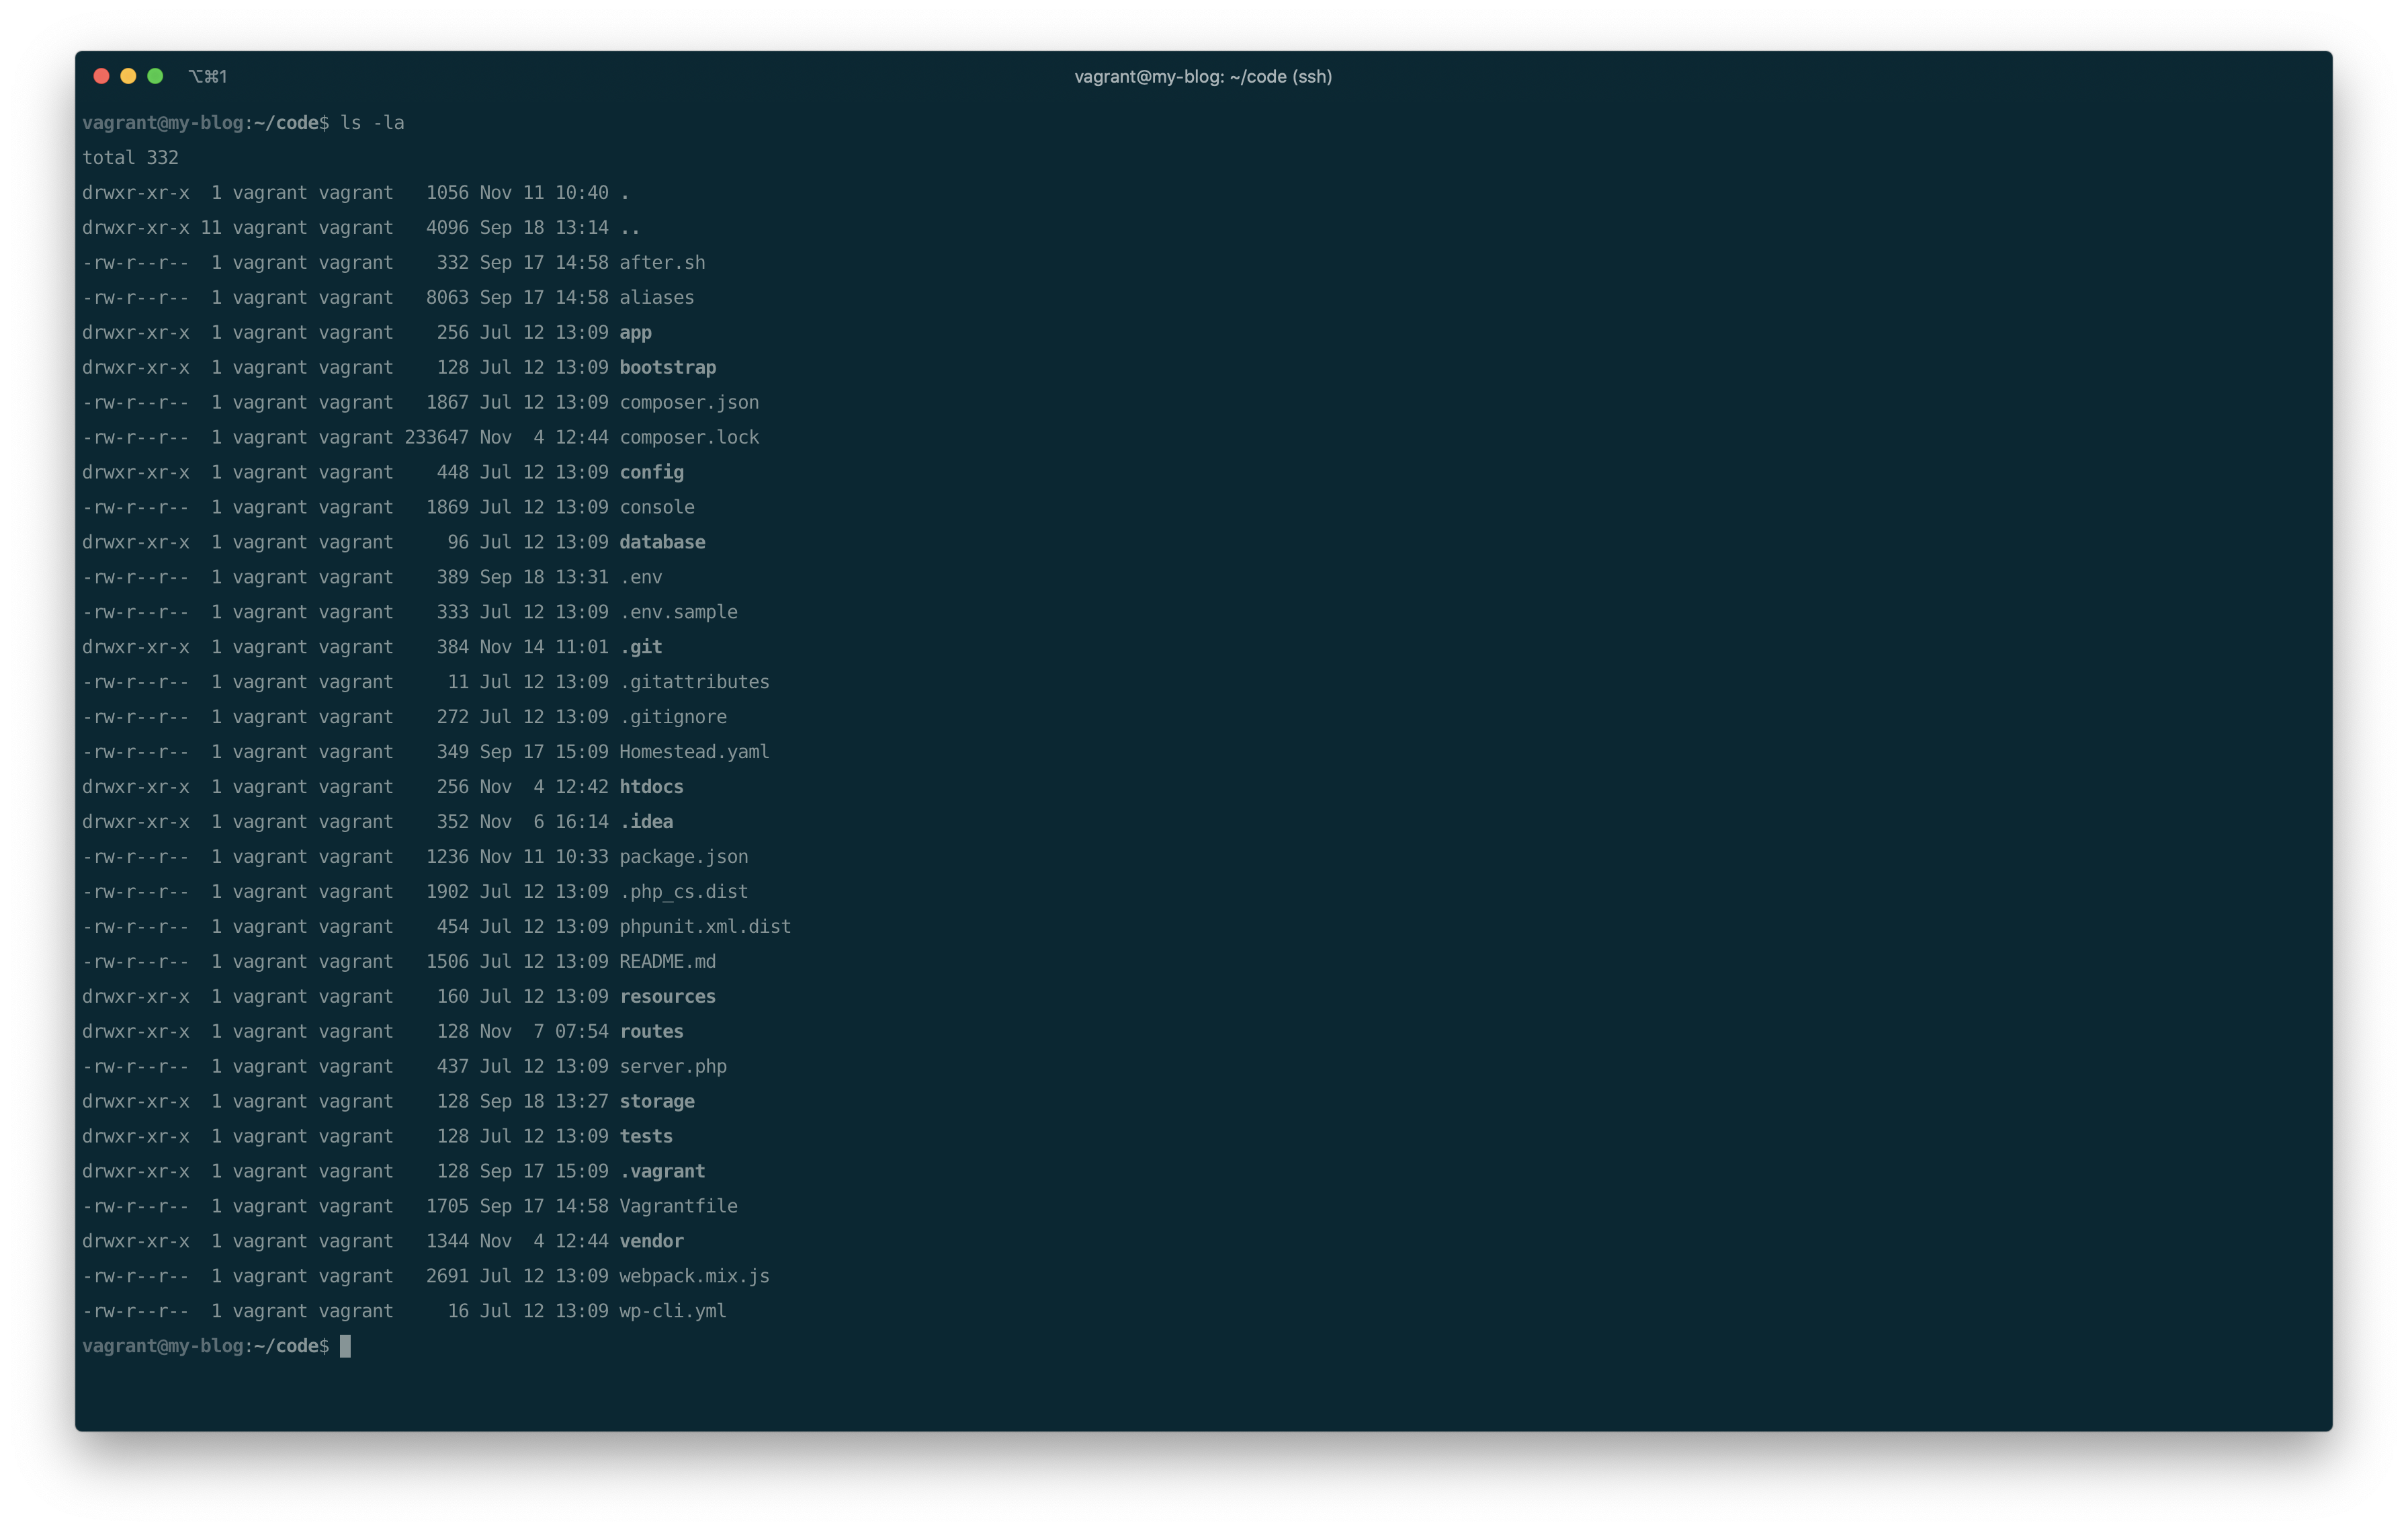Click the 'tests' directory name
Viewport: 2408px width, 1531px height.
tap(646, 1137)
